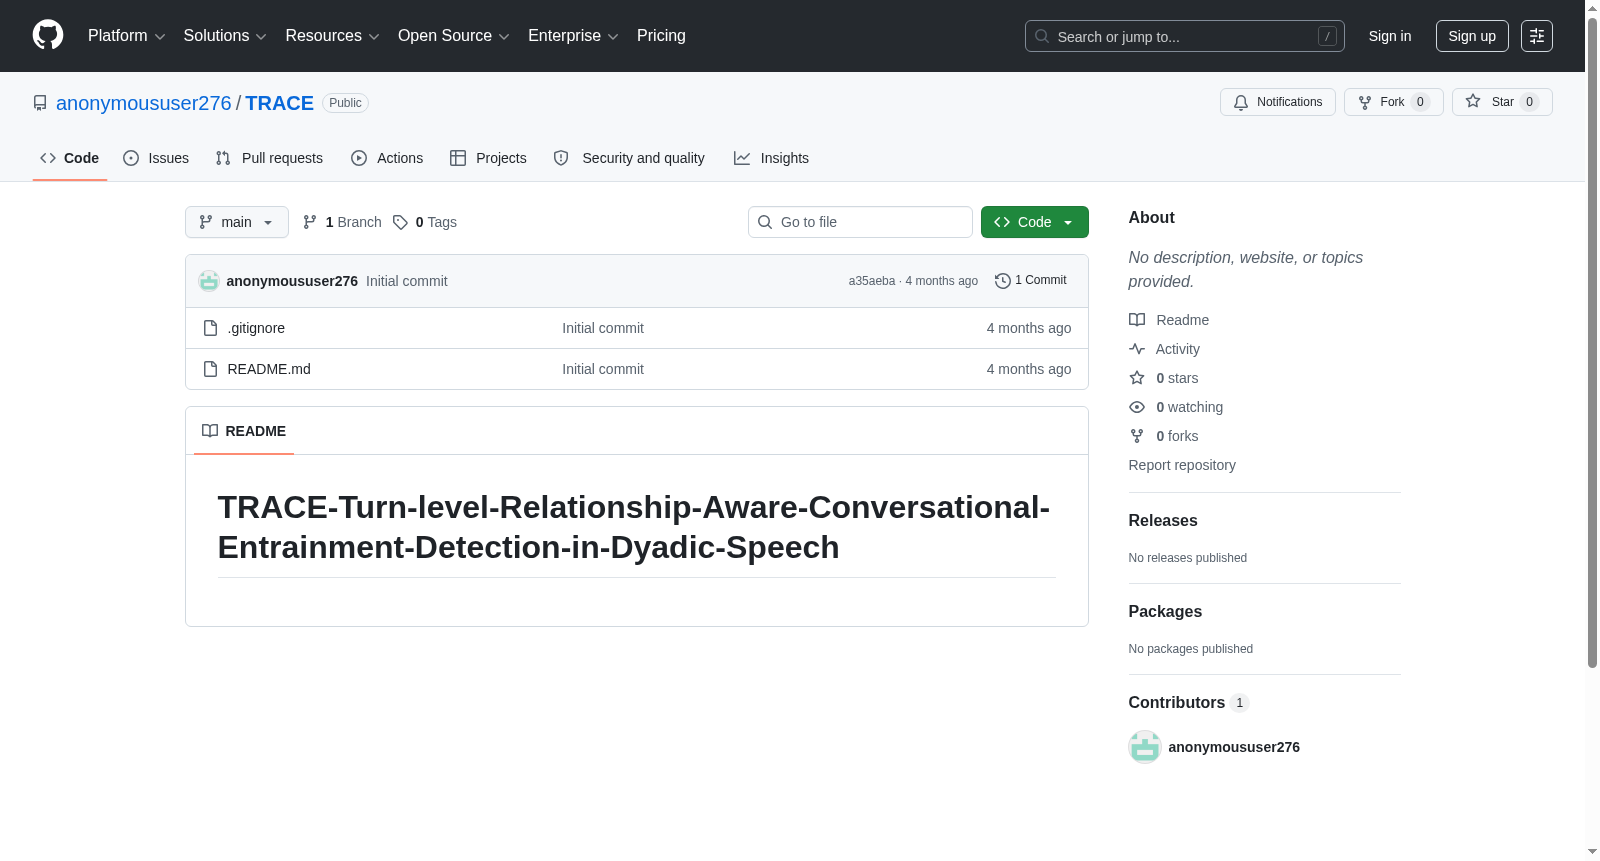Click the contributor avatar image
The width and height of the screenshot is (1600, 861).
[x=1145, y=747]
